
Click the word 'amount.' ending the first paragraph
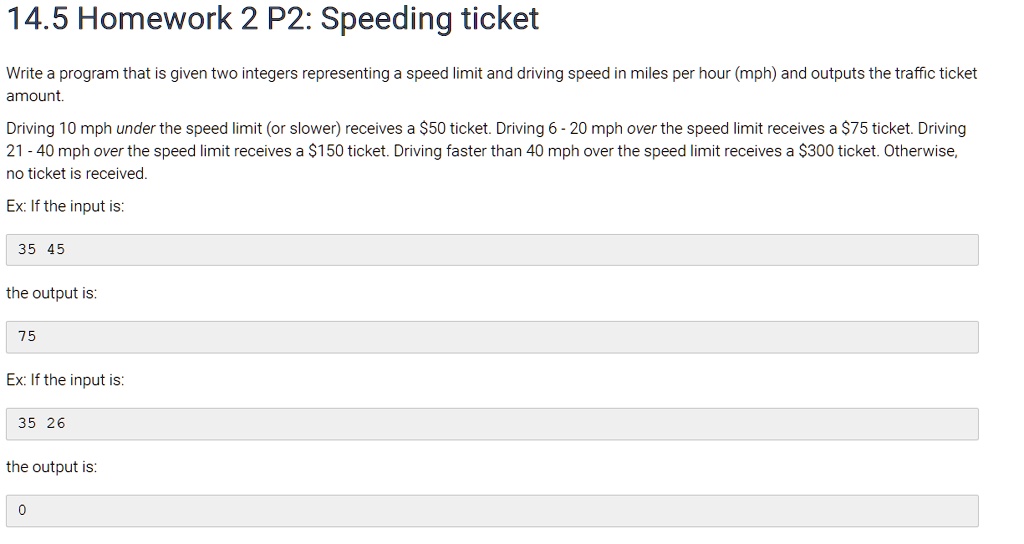pos(35,96)
